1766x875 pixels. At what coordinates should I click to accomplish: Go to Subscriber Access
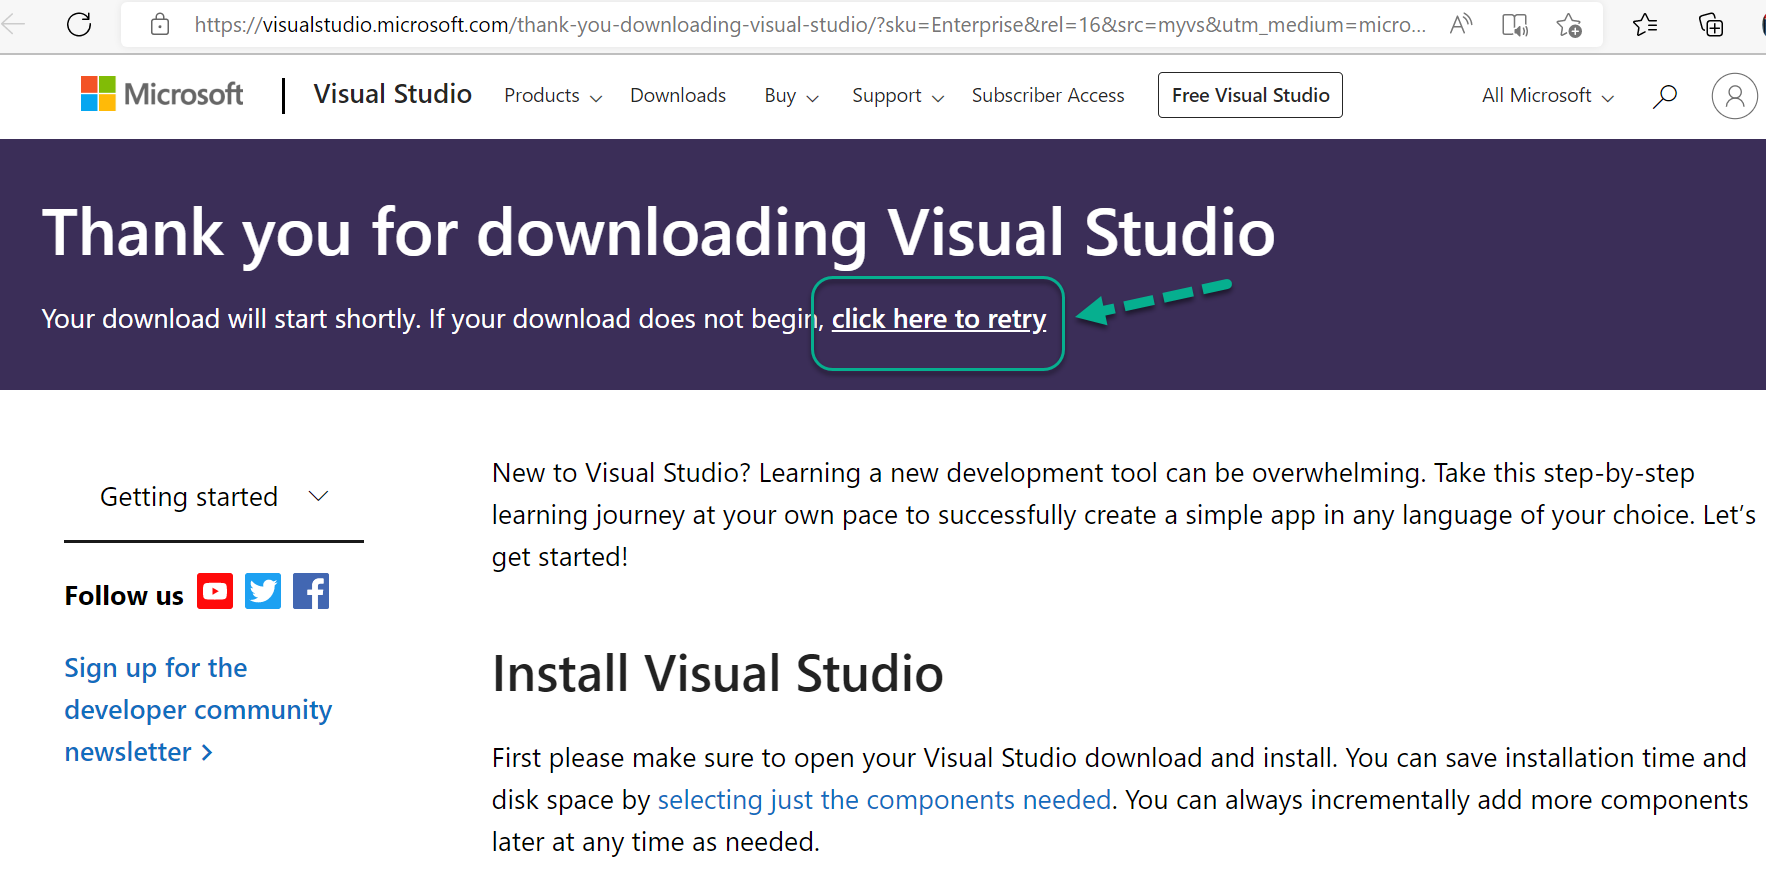[x=1048, y=96]
